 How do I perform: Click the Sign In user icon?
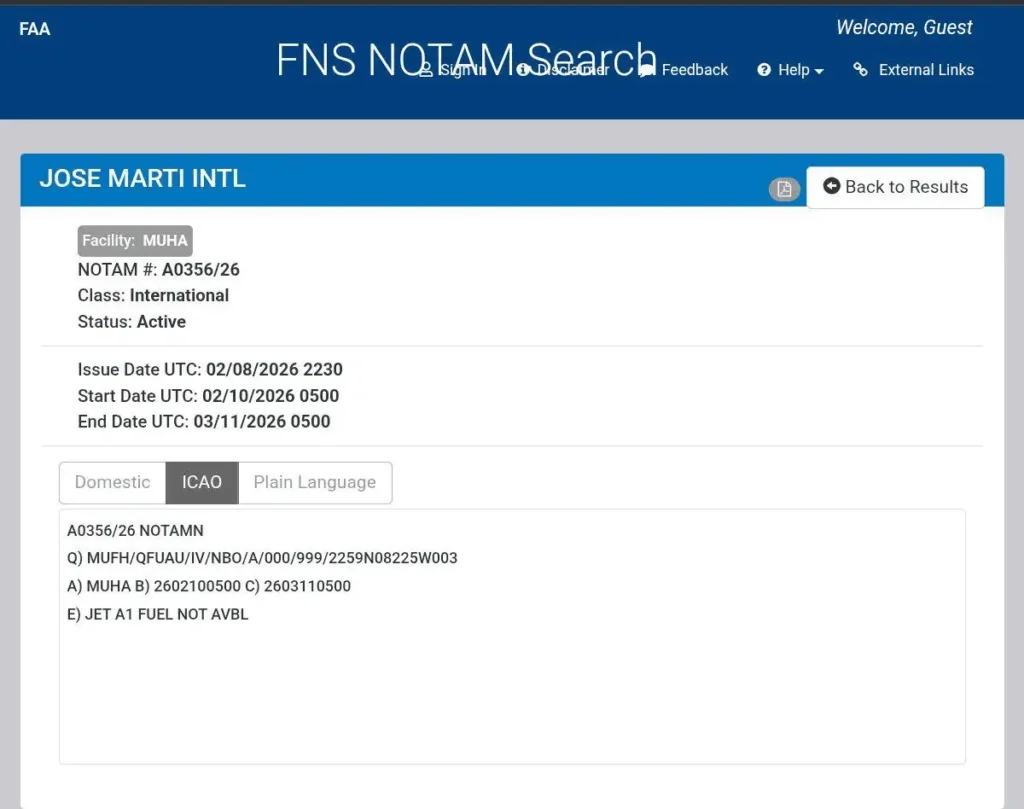tap(426, 70)
